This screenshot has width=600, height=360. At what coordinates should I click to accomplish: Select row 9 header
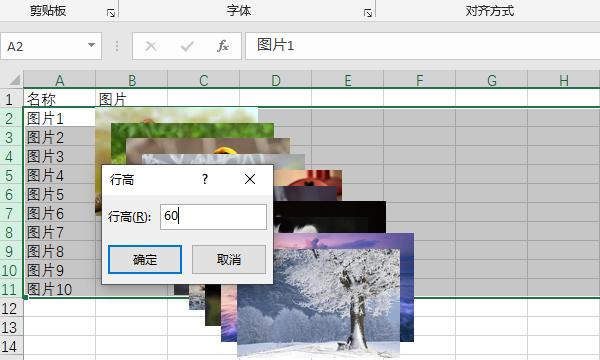[11, 251]
